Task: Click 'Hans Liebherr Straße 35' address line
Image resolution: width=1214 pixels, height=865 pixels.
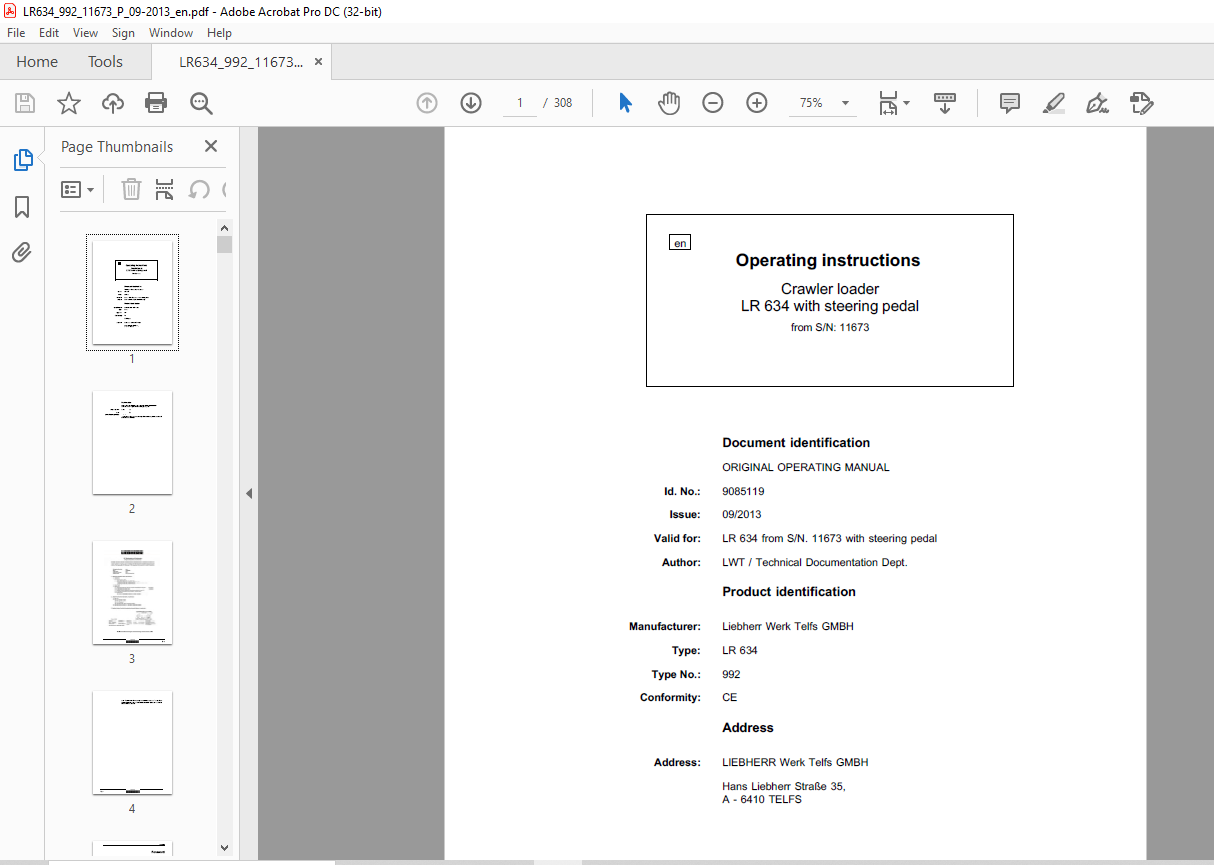Action: click(784, 786)
